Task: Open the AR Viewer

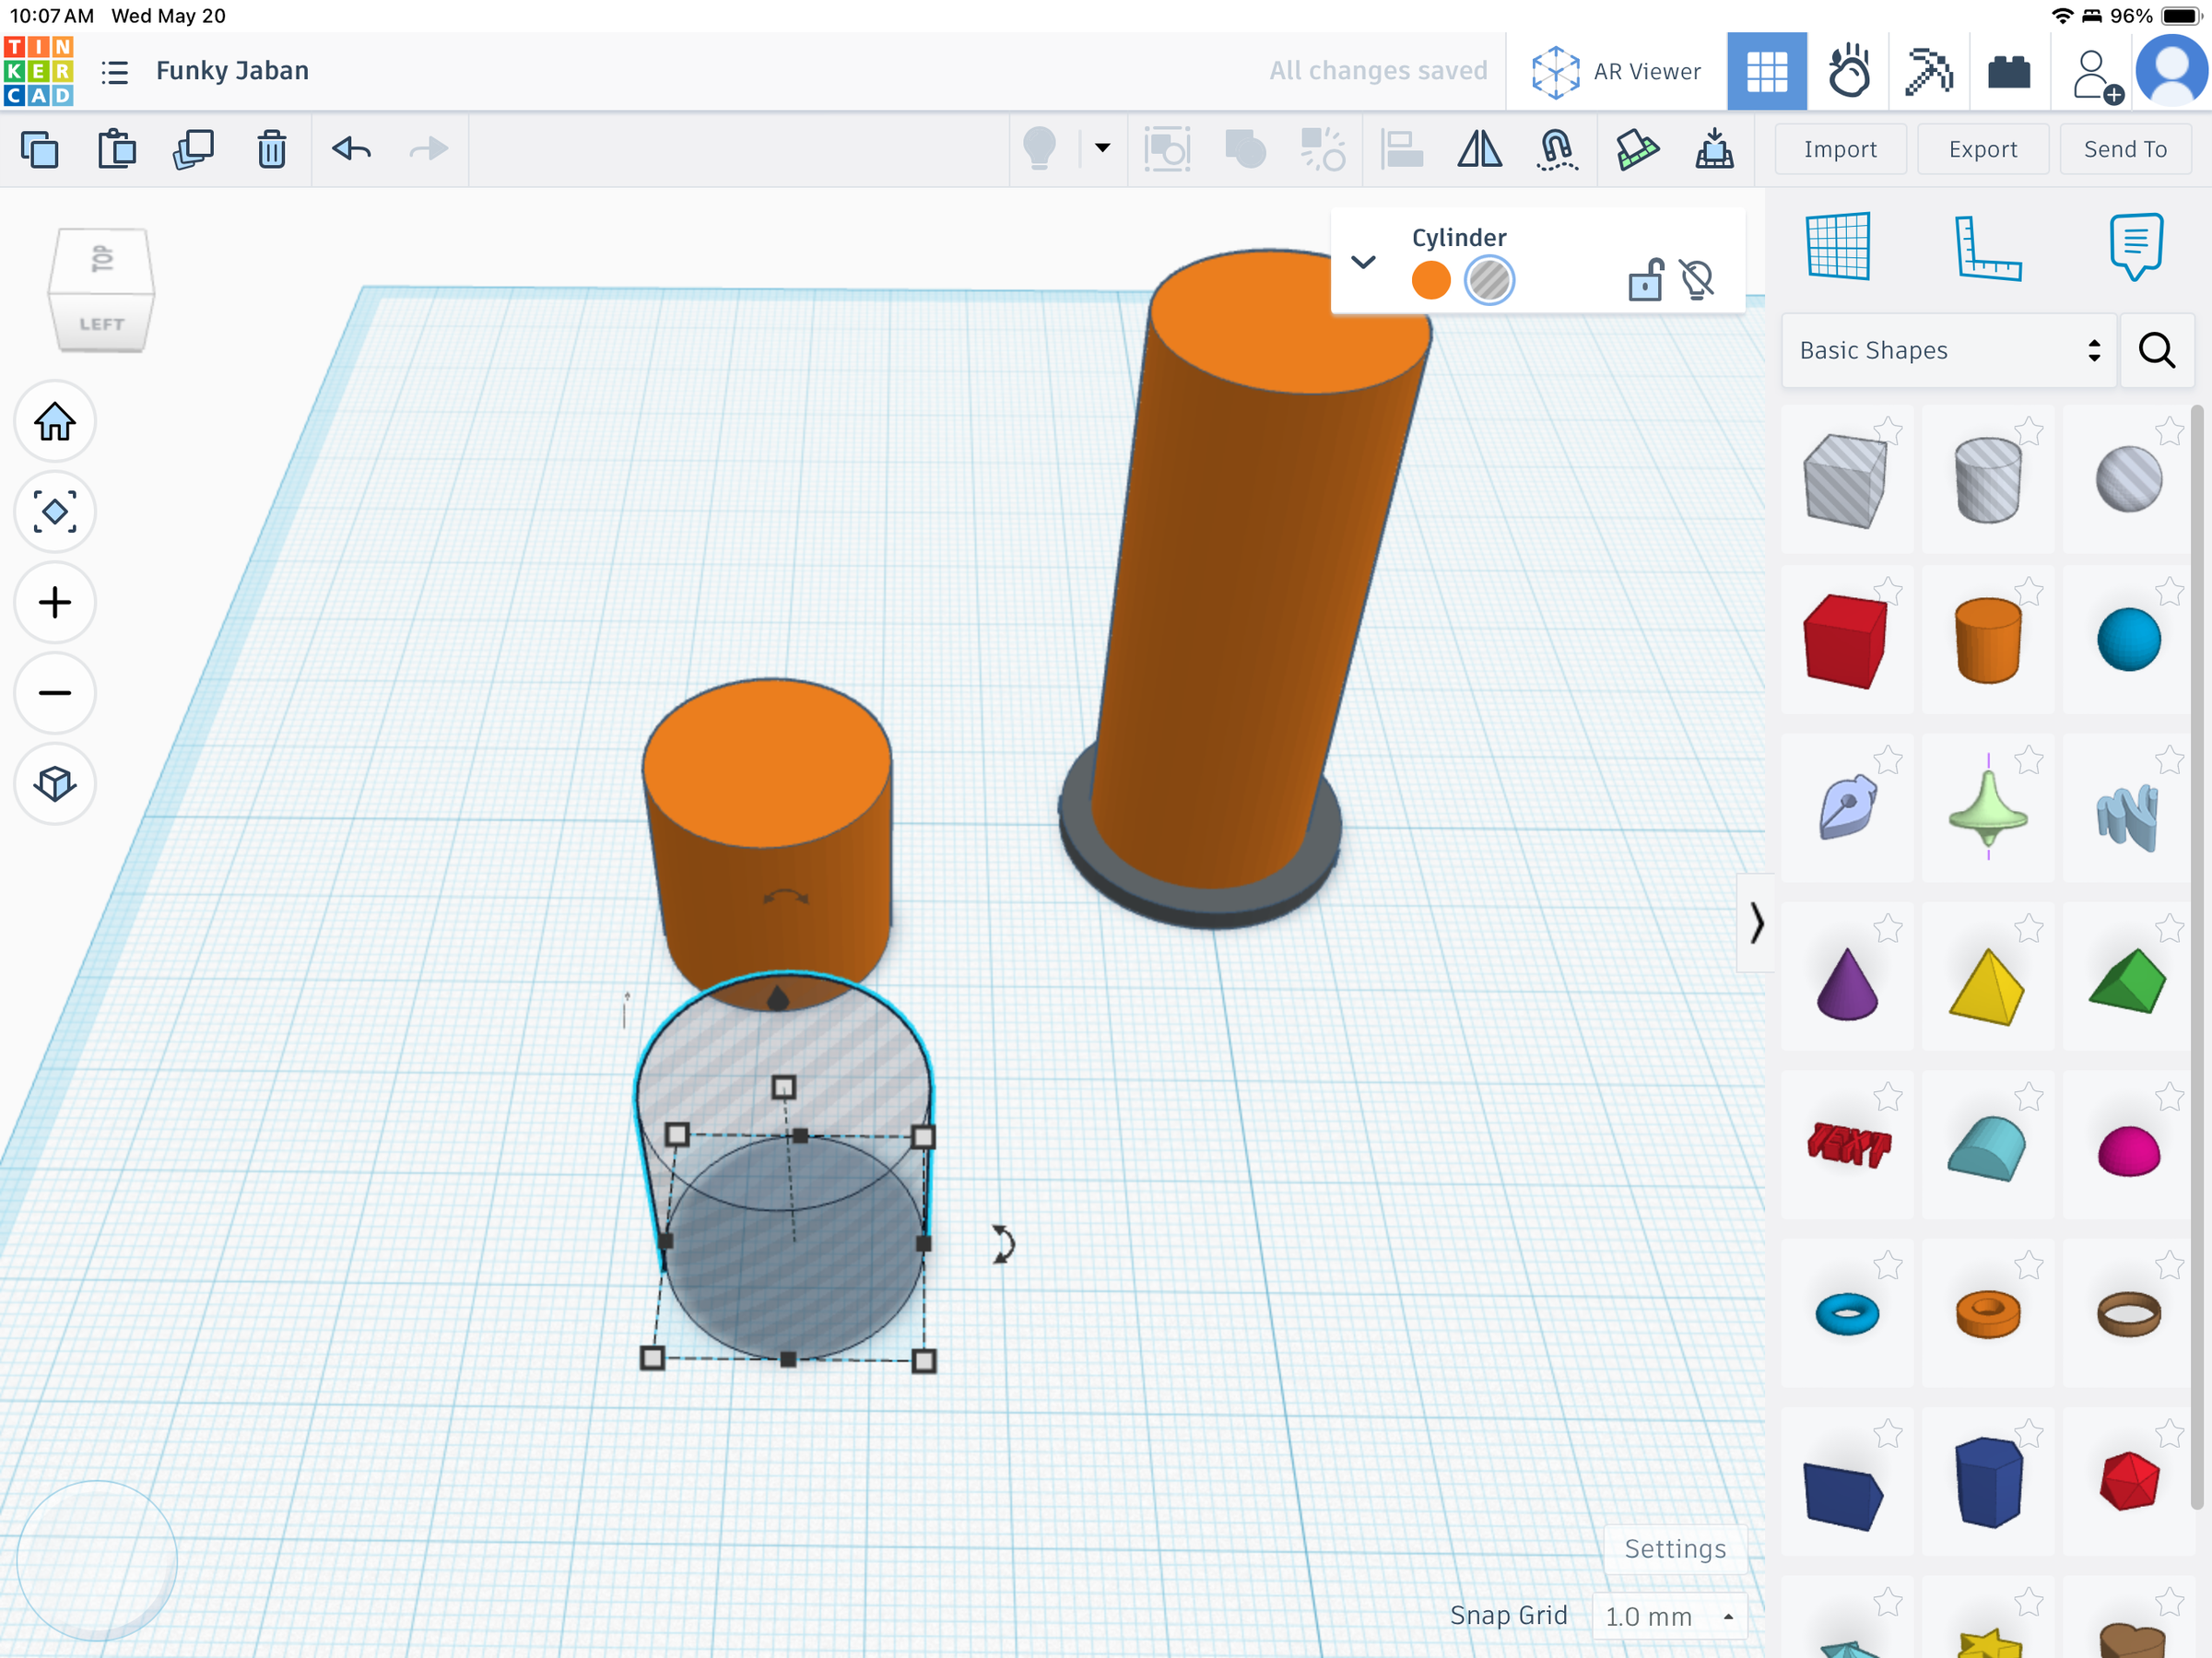Action: click(x=1616, y=72)
